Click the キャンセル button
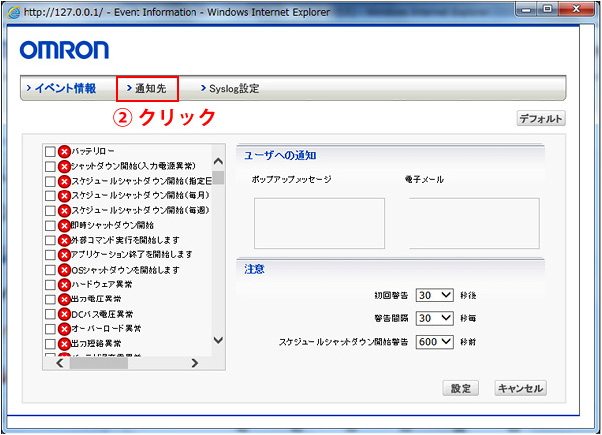 [520, 388]
